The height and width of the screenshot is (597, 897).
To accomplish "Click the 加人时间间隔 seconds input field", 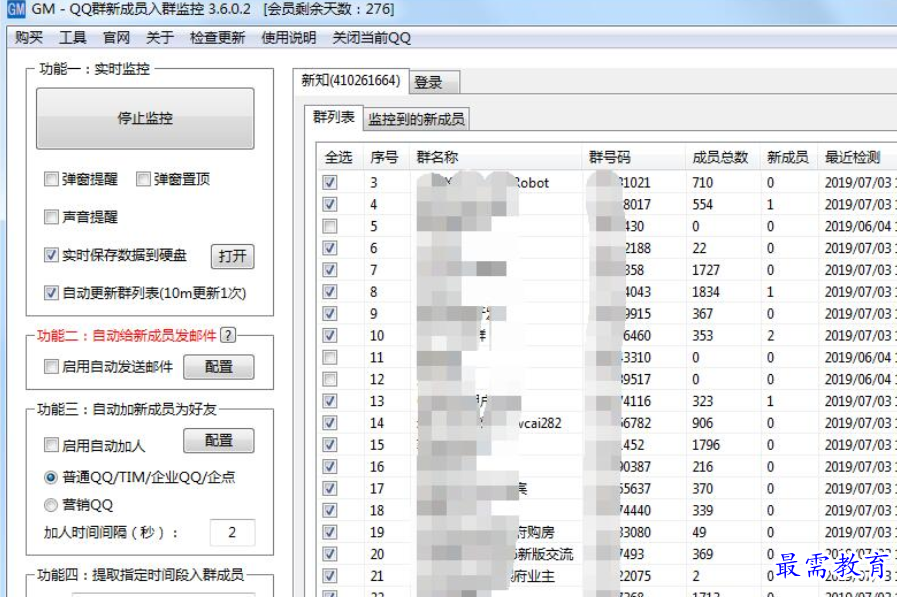I will click(232, 532).
